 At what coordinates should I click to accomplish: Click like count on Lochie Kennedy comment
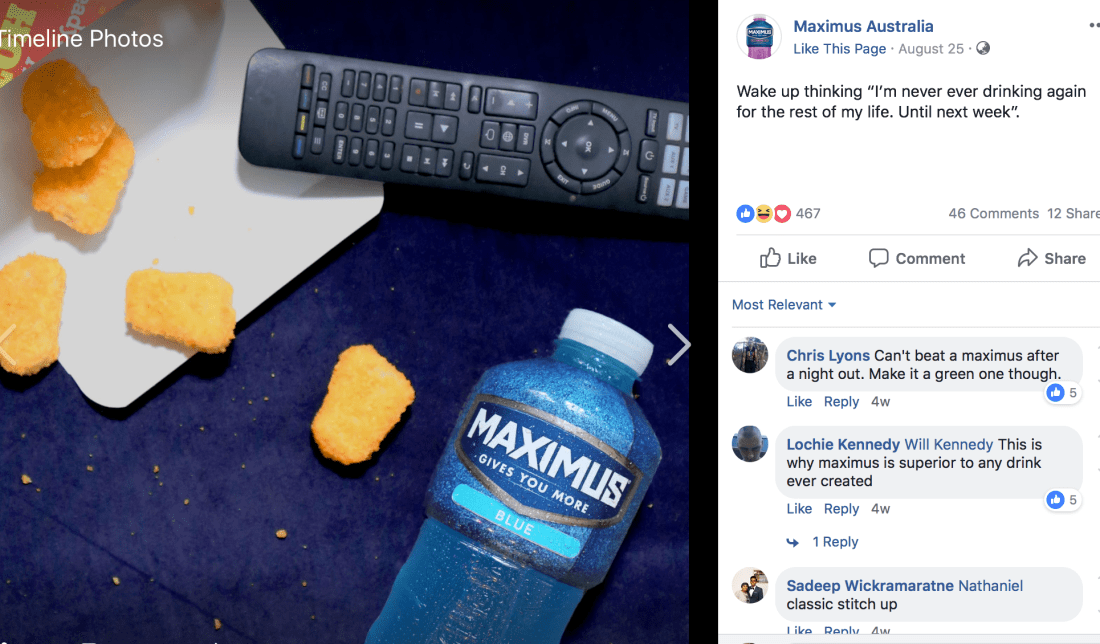[1061, 499]
